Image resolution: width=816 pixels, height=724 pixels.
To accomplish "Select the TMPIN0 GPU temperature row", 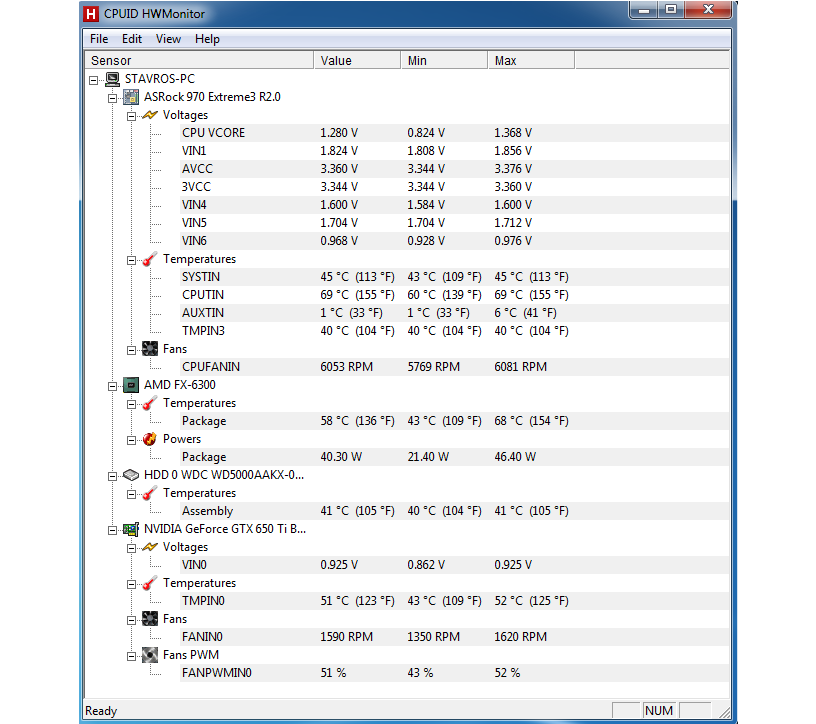I will click(x=454, y=601).
